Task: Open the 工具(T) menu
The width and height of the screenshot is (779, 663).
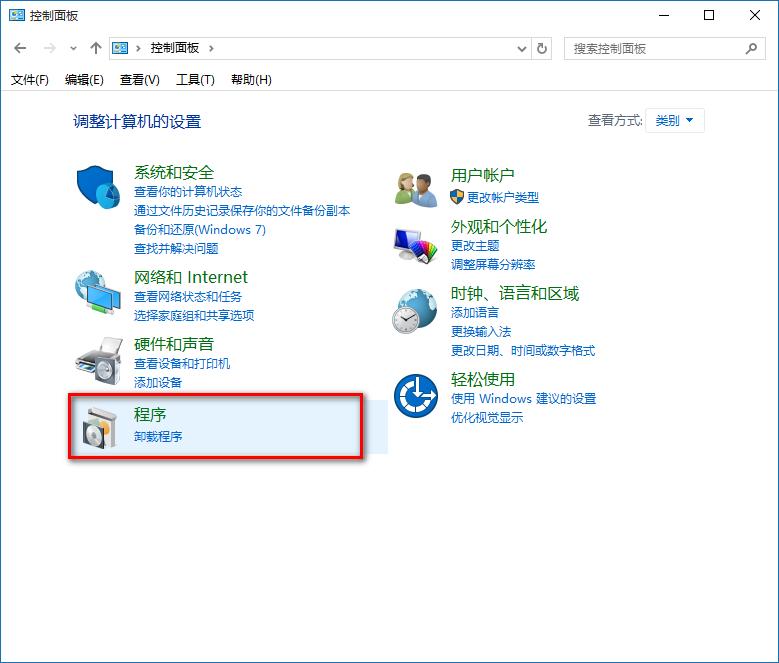Action: point(195,79)
